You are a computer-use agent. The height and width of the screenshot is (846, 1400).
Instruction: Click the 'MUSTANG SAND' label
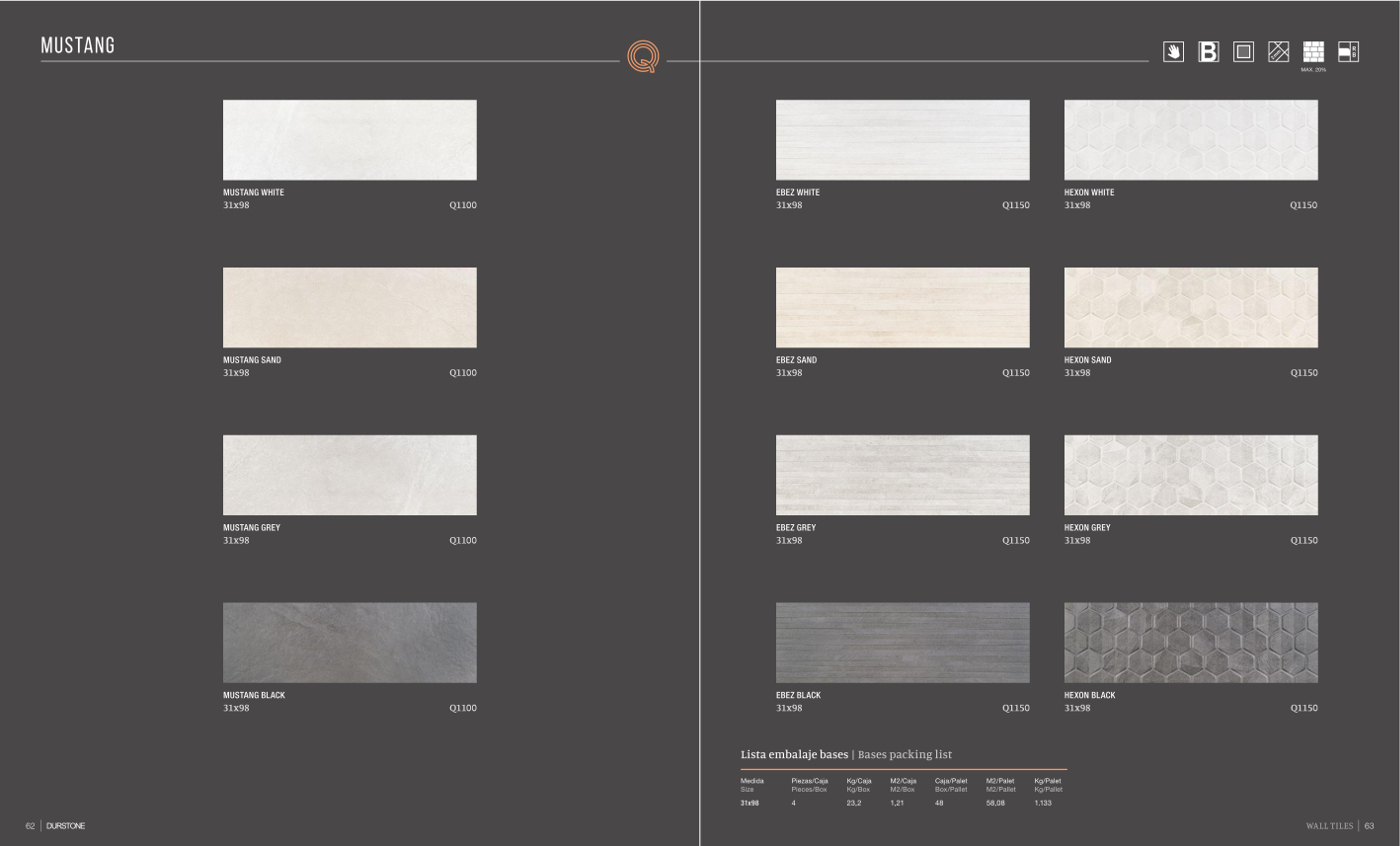[x=252, y=360]
